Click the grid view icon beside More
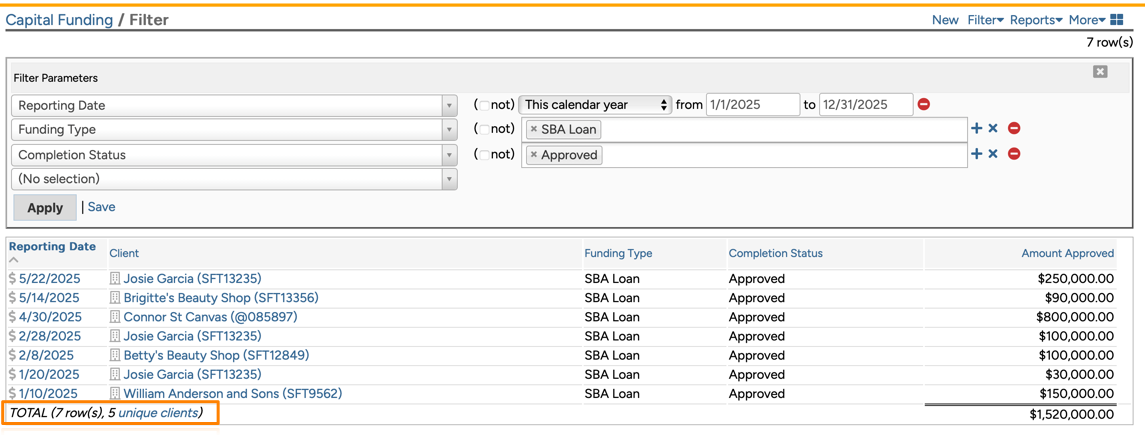 point(1117,20)
